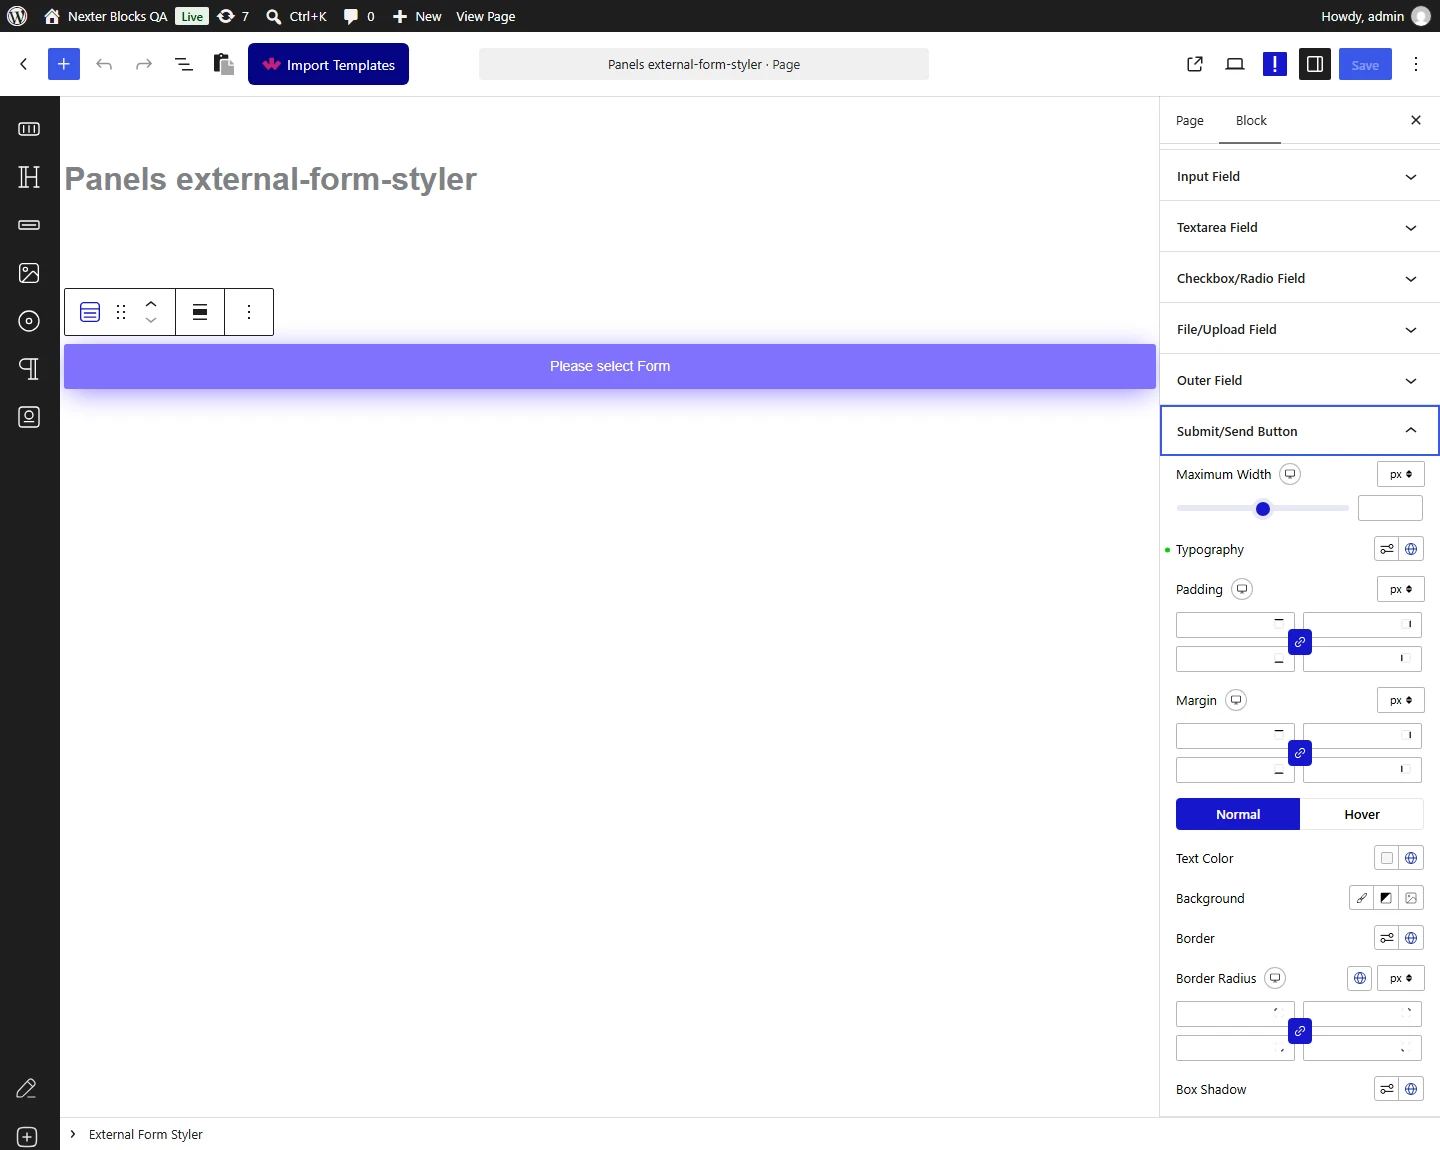Click the Redo arrow icon
The width and height of the screenshot is (1440, 1150).
click(144, 64)
